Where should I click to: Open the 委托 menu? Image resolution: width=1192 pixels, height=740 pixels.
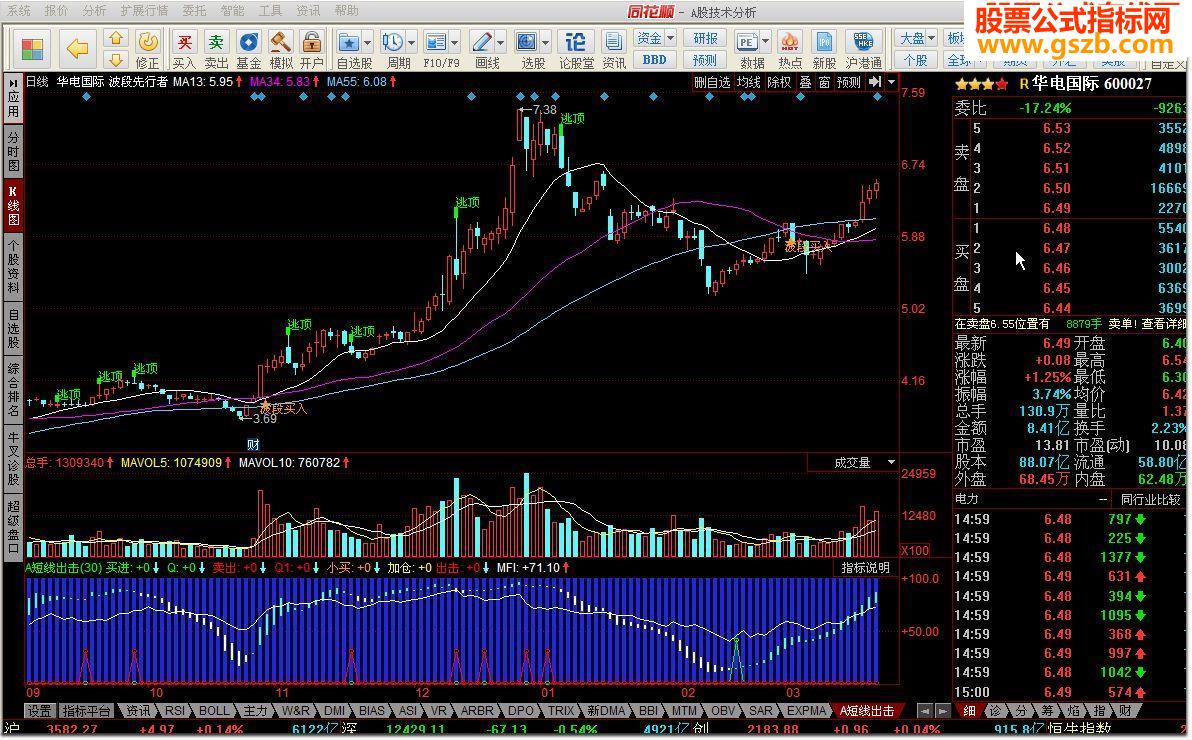pos(195,11)
